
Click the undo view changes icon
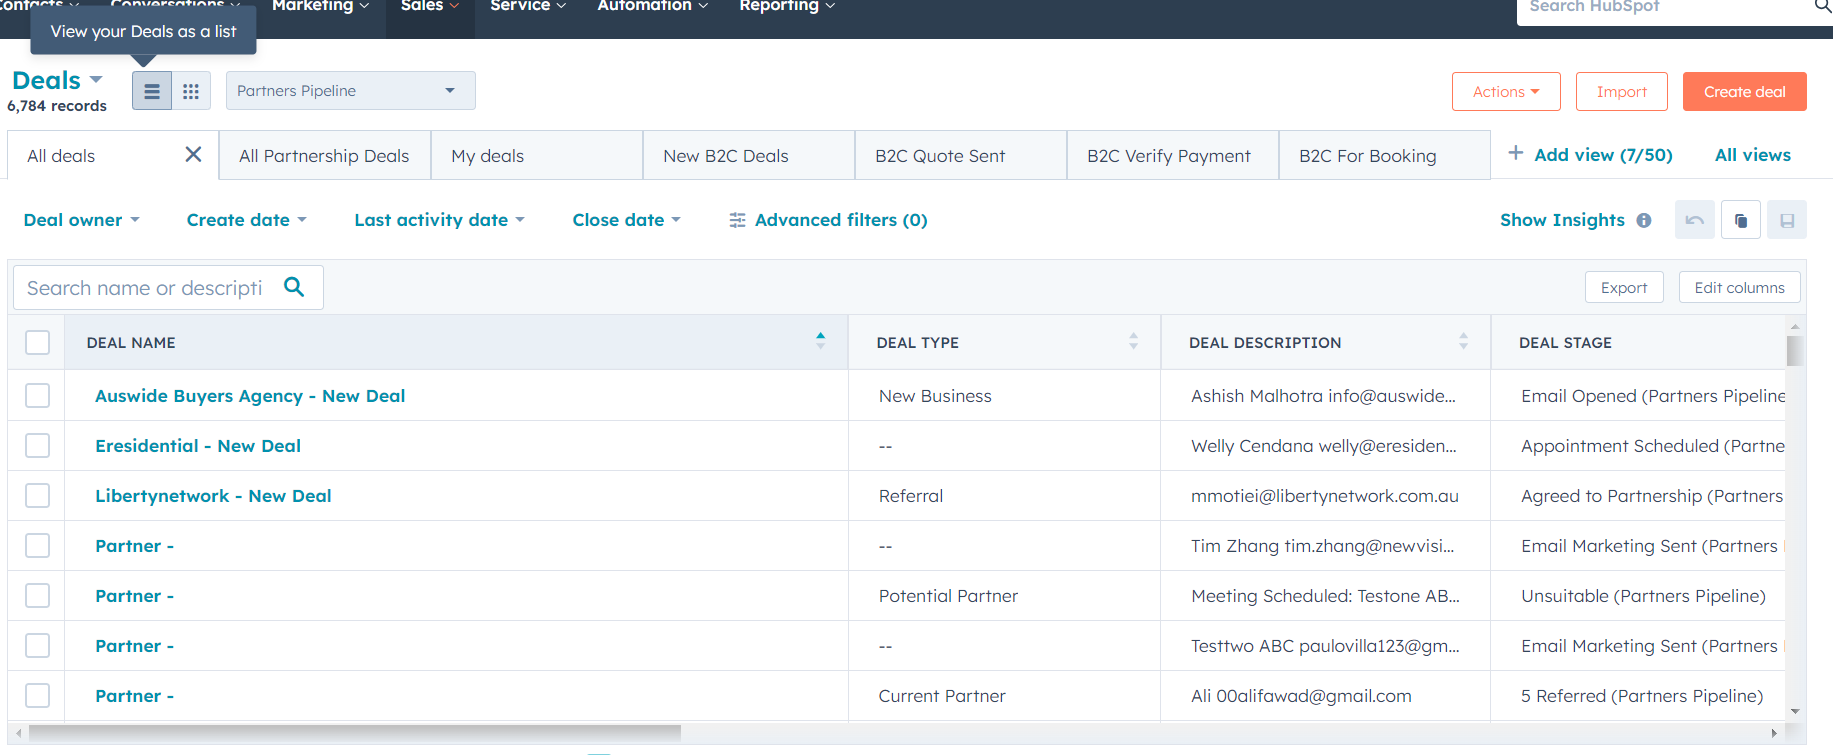1694,220
